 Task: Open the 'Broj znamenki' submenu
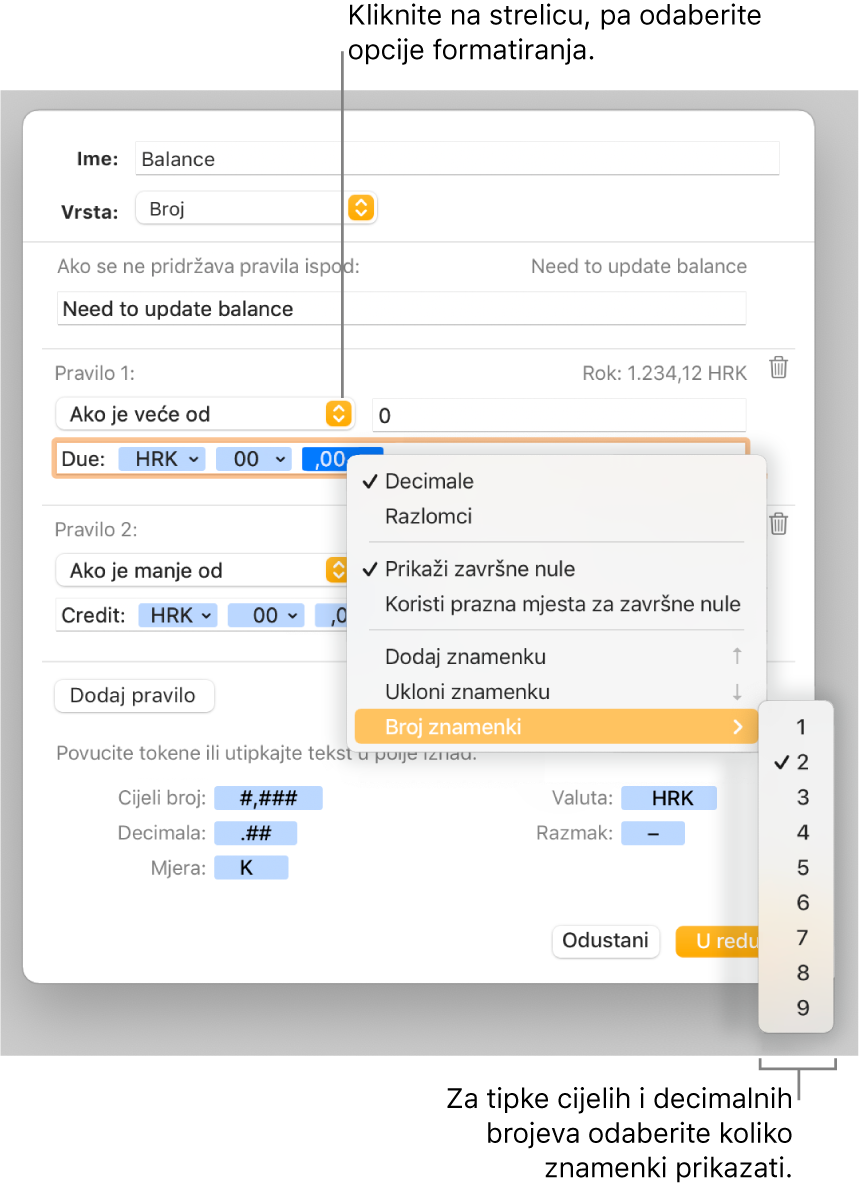[x=557, y=727]
